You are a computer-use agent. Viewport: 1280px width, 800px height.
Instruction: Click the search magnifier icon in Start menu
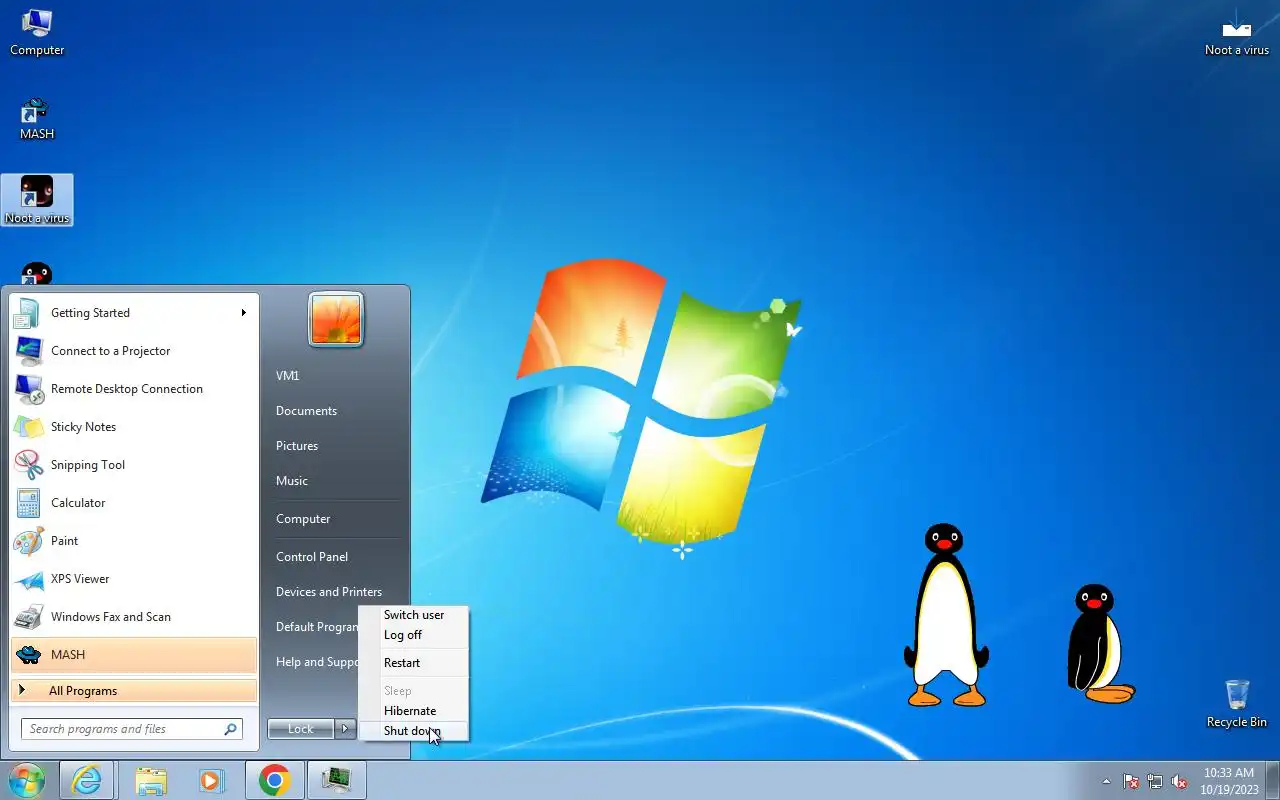click(231, 729)
